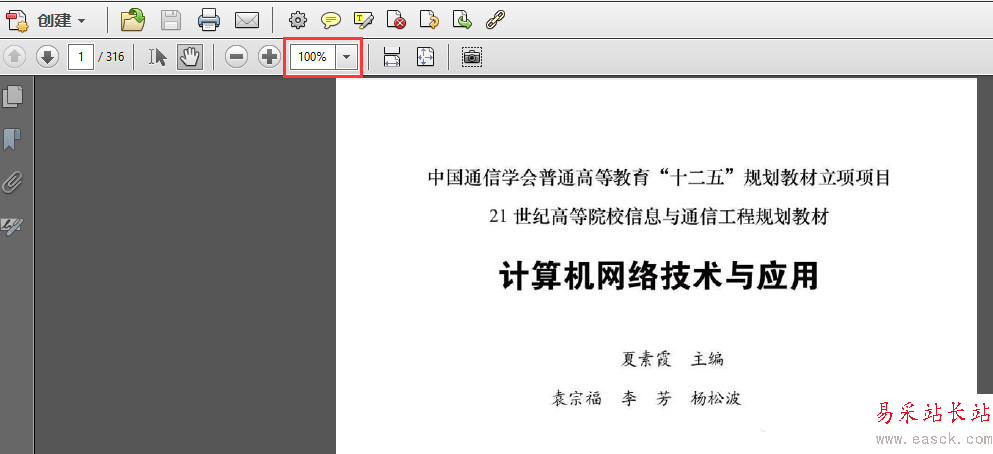
Task: Choose the text selection cursor tool
Action: pos(158,57)
